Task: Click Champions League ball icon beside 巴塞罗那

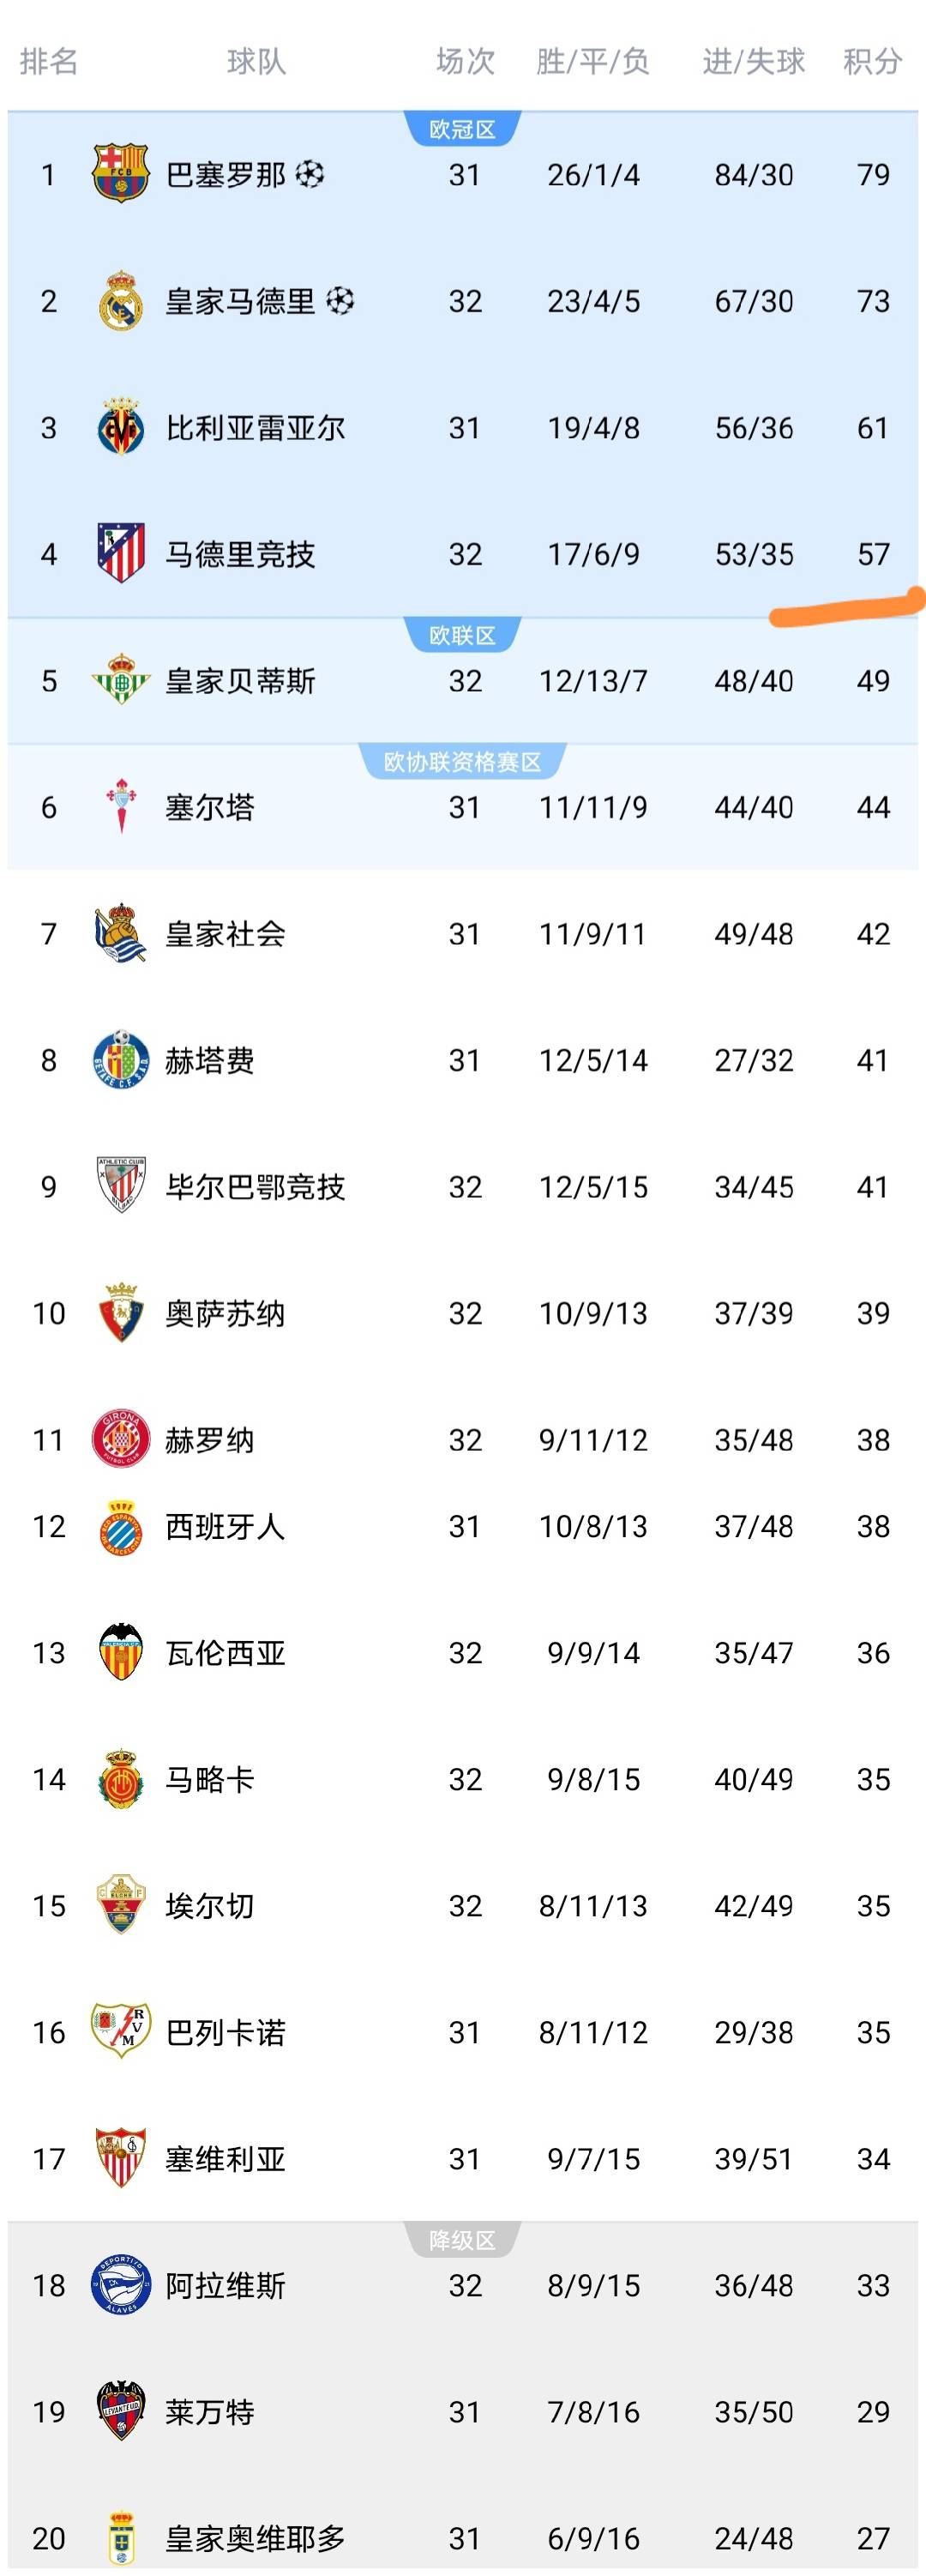Action: (310, 174)
